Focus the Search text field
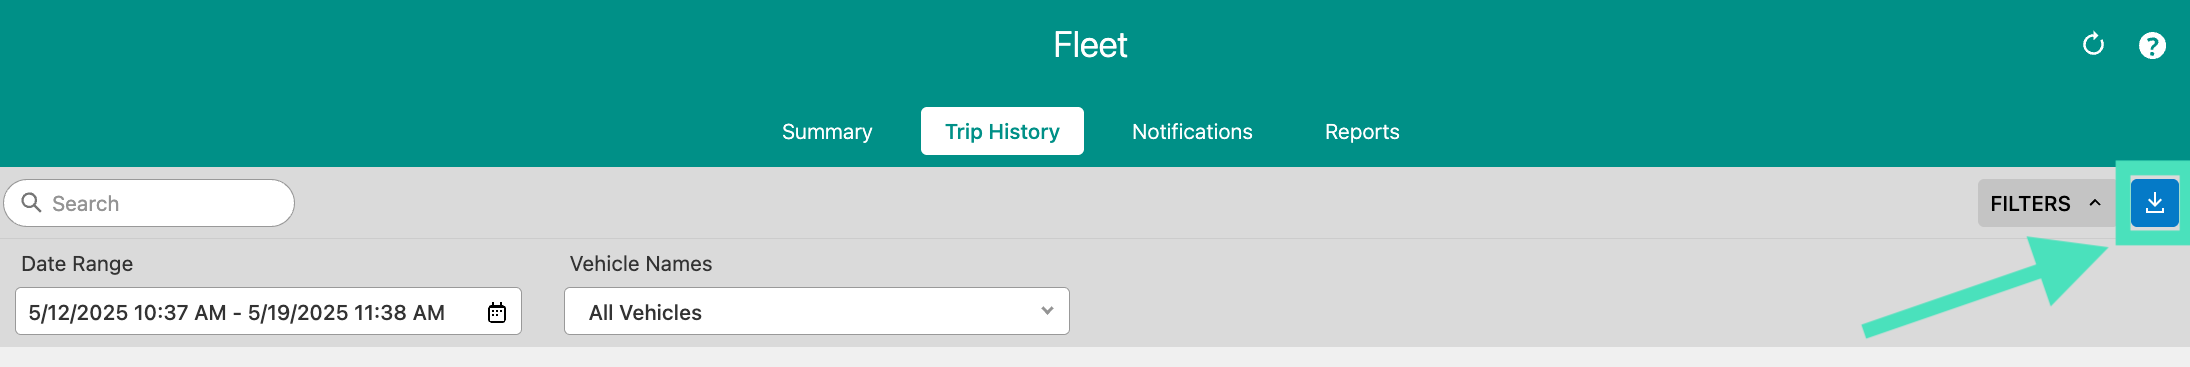Screen dimensions: 2190x367 click(149, 203)
